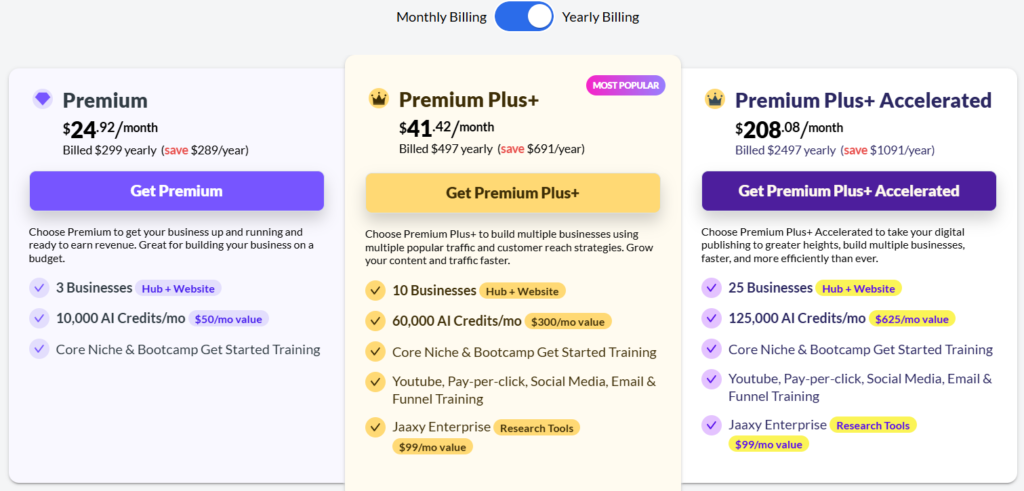Click the $50/mo value tag
1024x491 pixels.
pyautogui.click(x=230, y=319)
